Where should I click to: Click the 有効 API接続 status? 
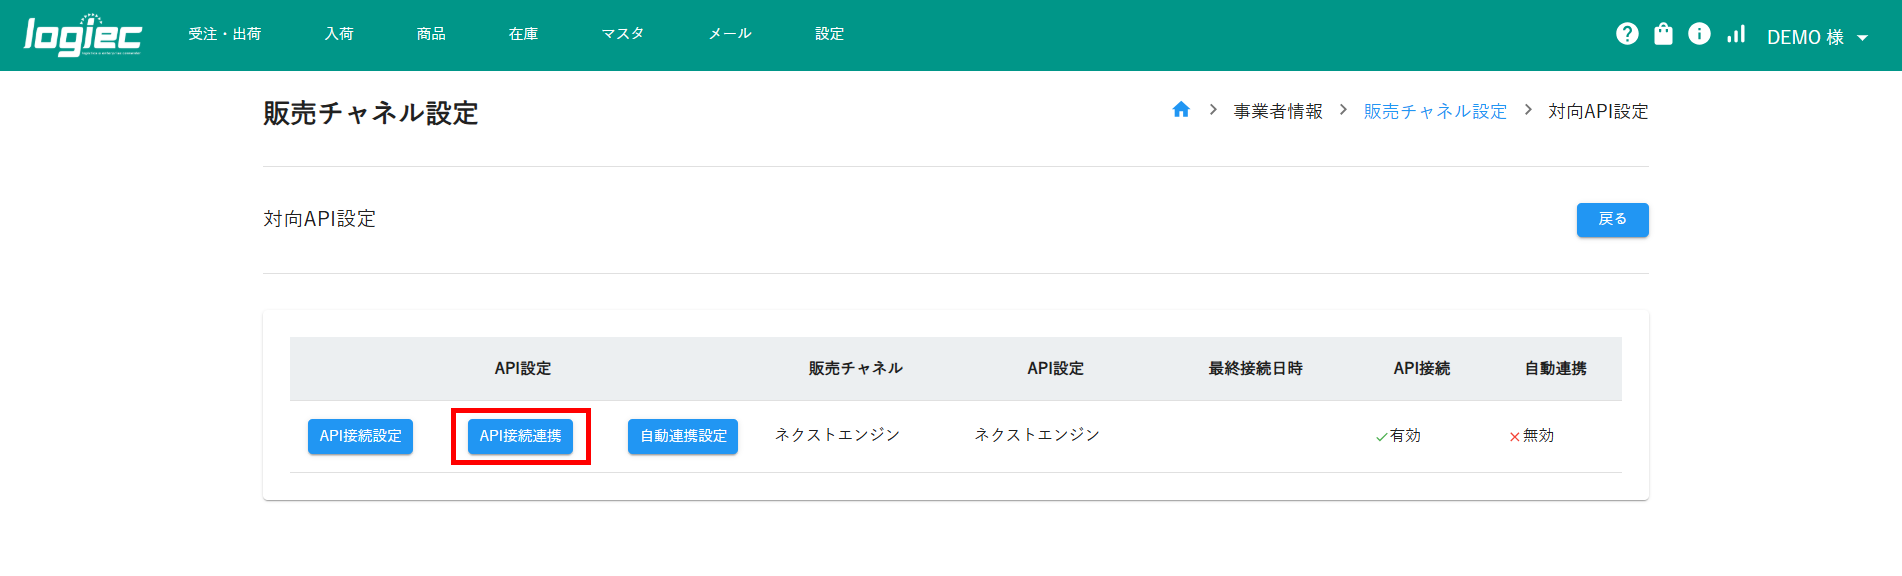pyautogui.click(x=1399, y=436)
